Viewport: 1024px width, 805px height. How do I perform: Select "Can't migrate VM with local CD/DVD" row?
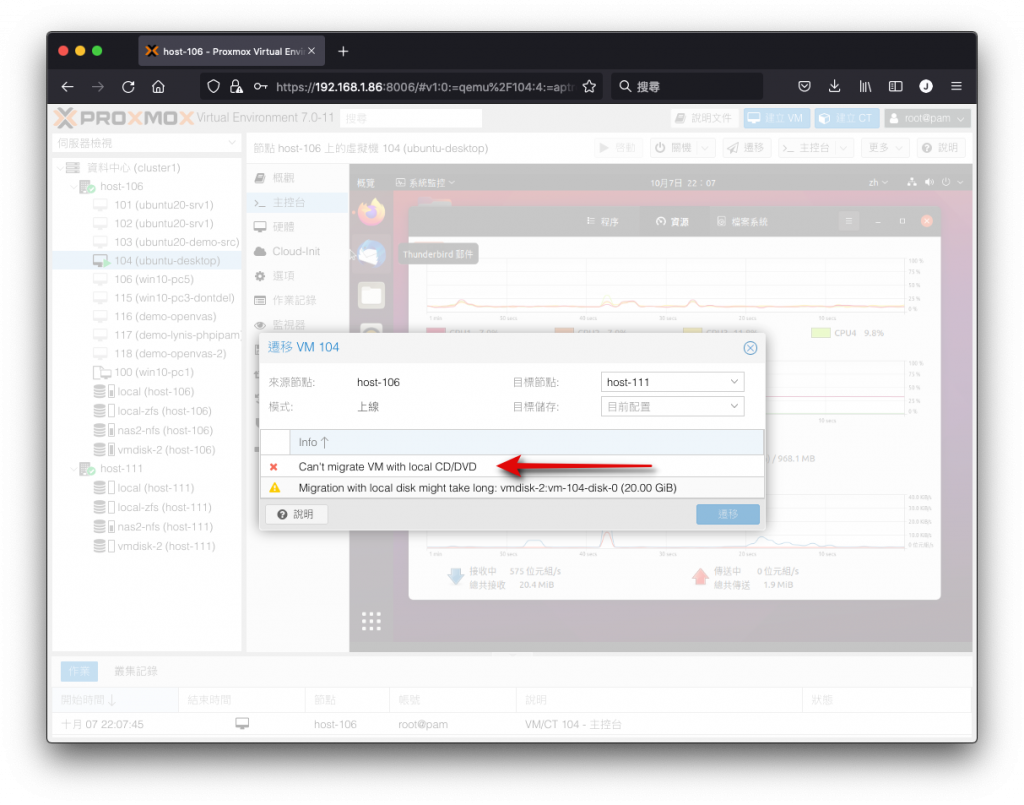click(x=512, y=467)
